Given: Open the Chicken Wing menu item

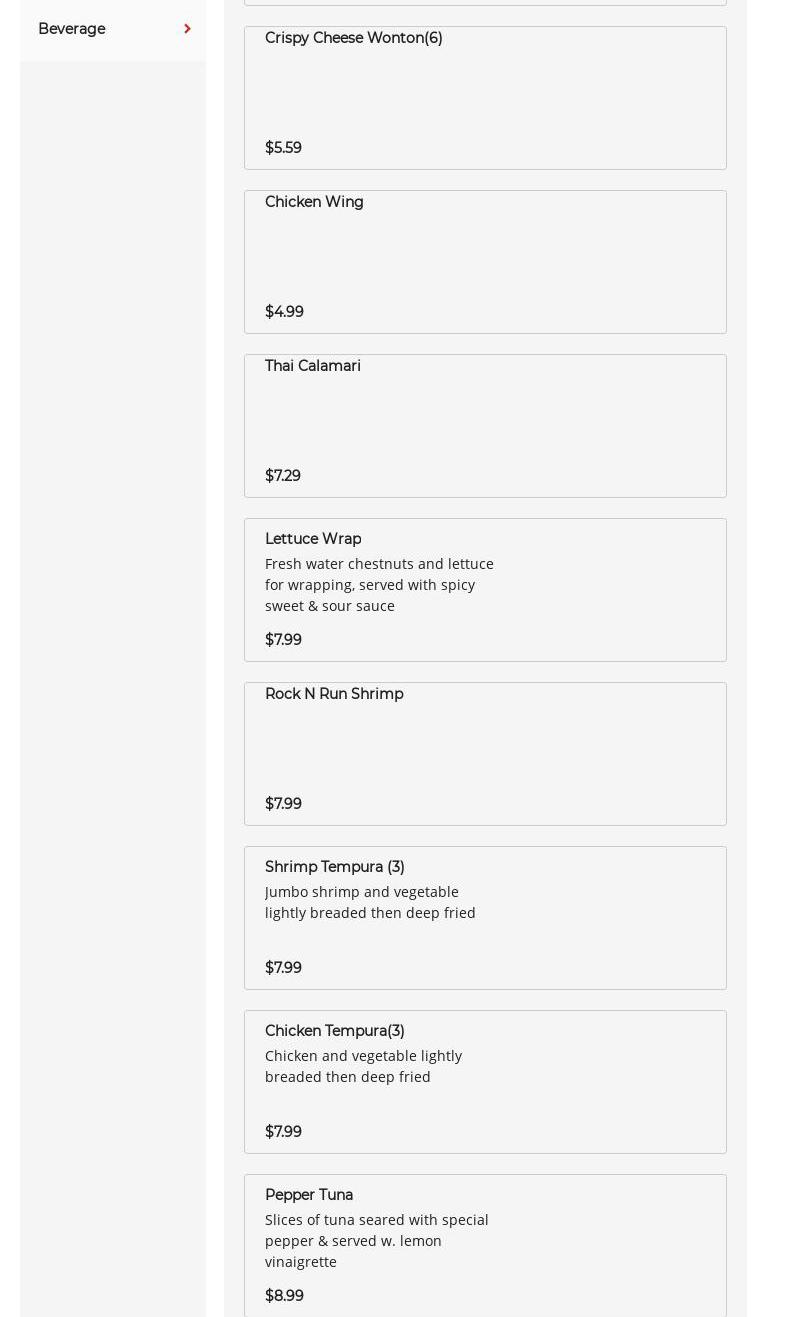Looking at the screenshot, I should [314, 202].
